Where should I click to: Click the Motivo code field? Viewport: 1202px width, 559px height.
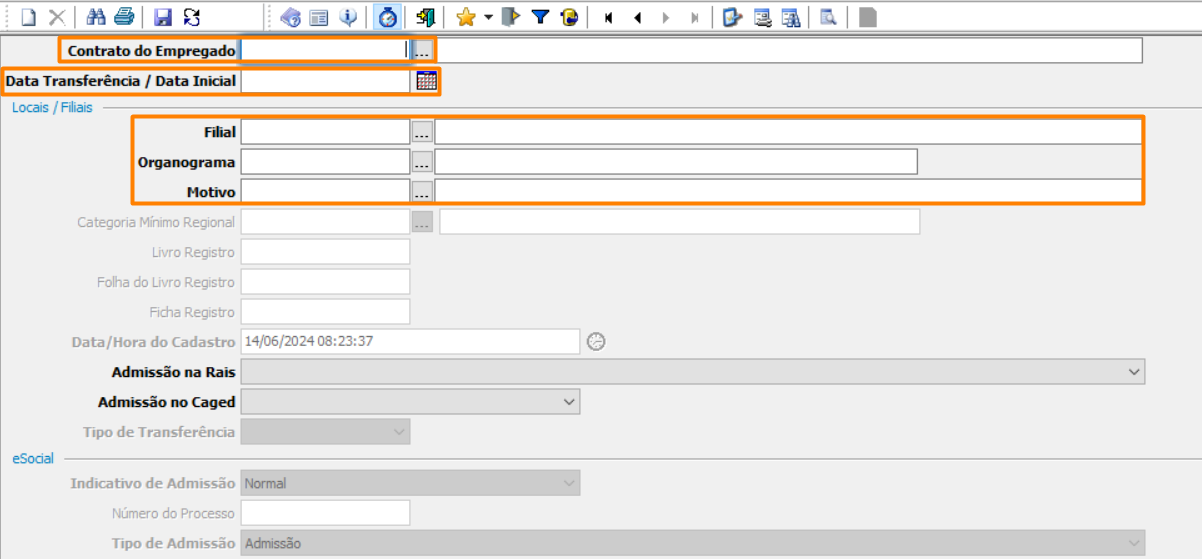point(325,192)
